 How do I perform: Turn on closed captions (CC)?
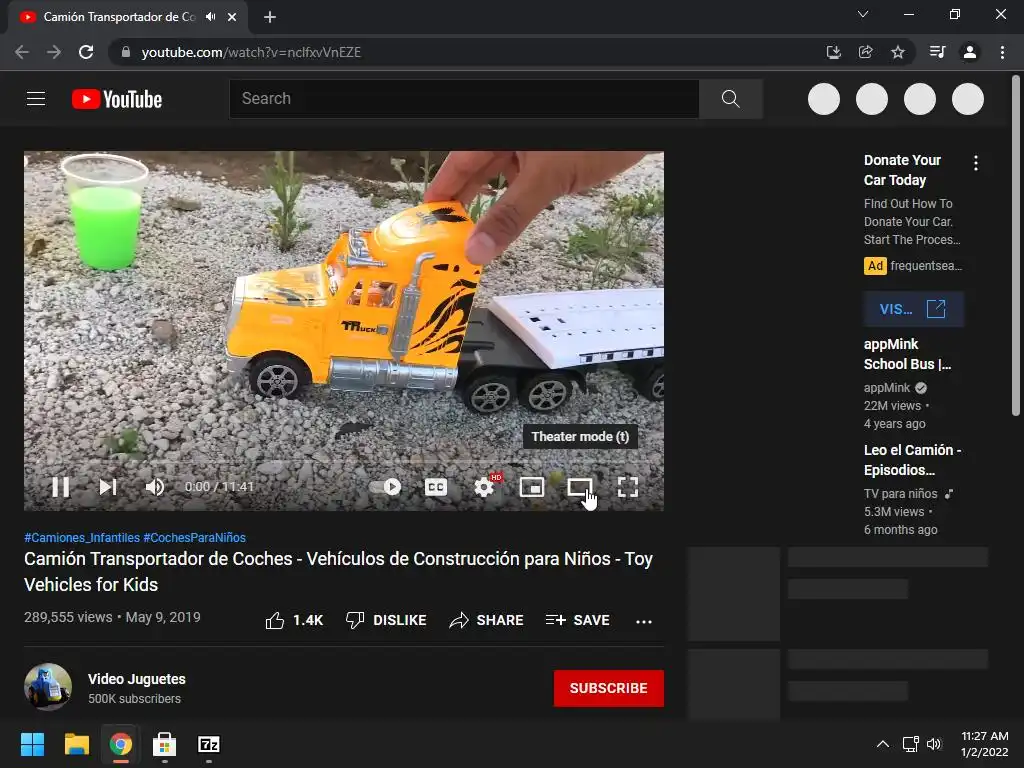tap(436, 487)
